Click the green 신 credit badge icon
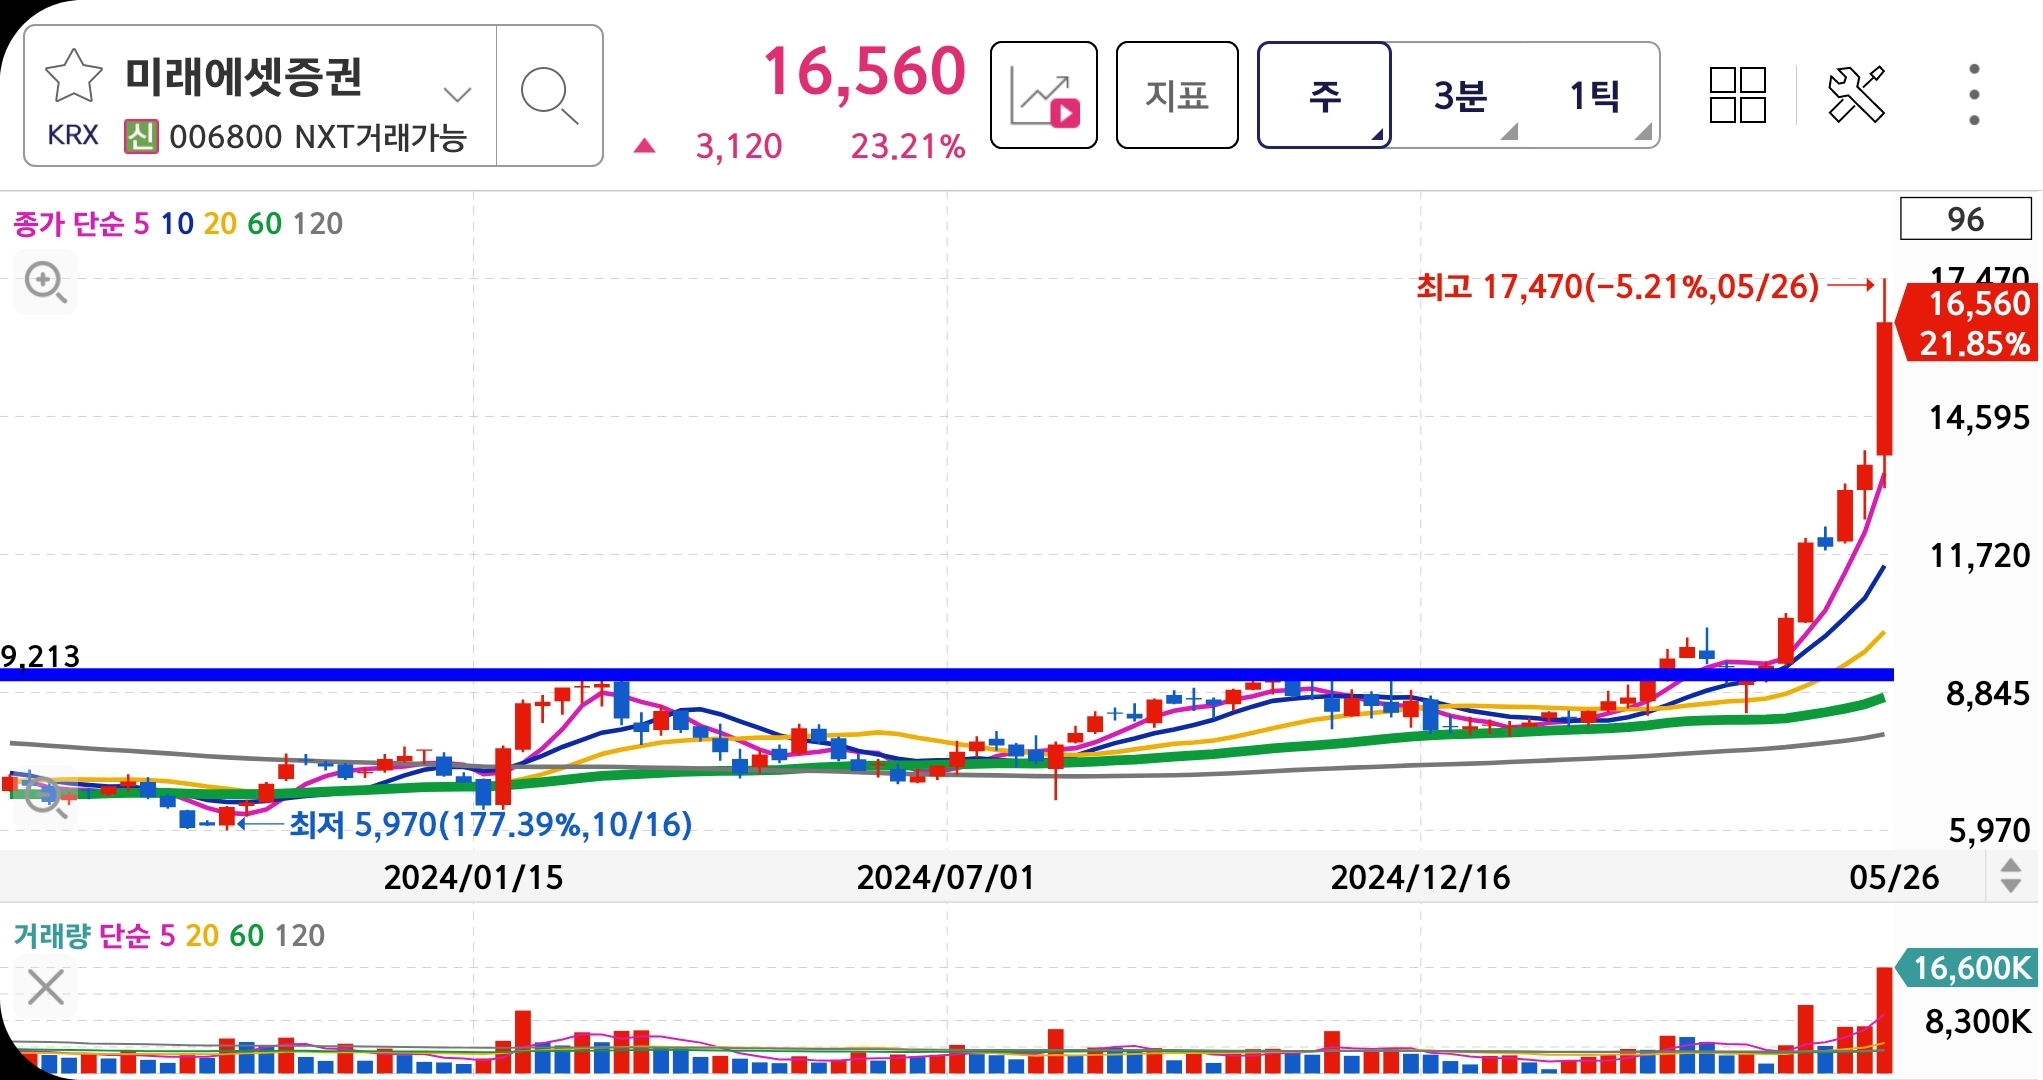Image resolution: width=2043 pixels, height=1080 pixels. click(x=141, y=136)
